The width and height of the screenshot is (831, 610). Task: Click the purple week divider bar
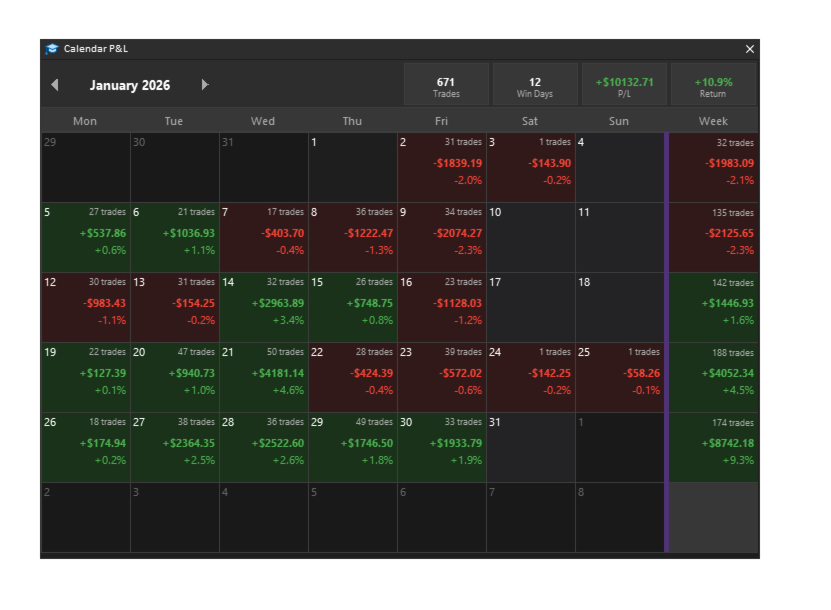pos(666,342)
